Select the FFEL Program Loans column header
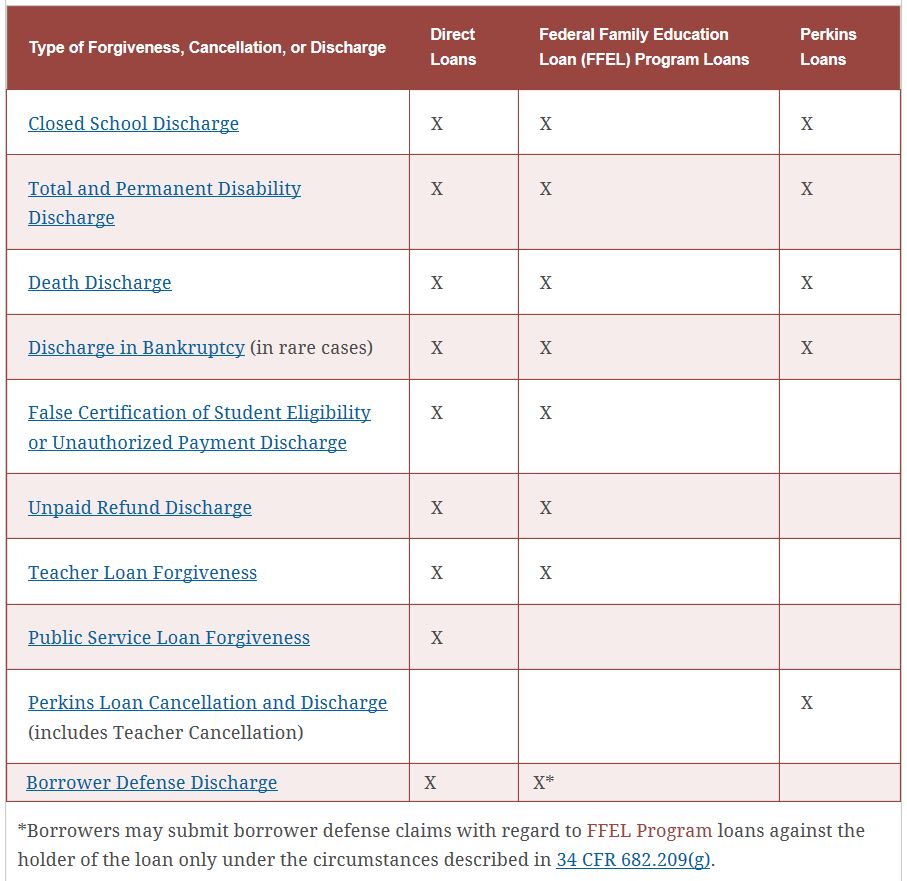This screenshot has width=907, height=881. point(643,47)
